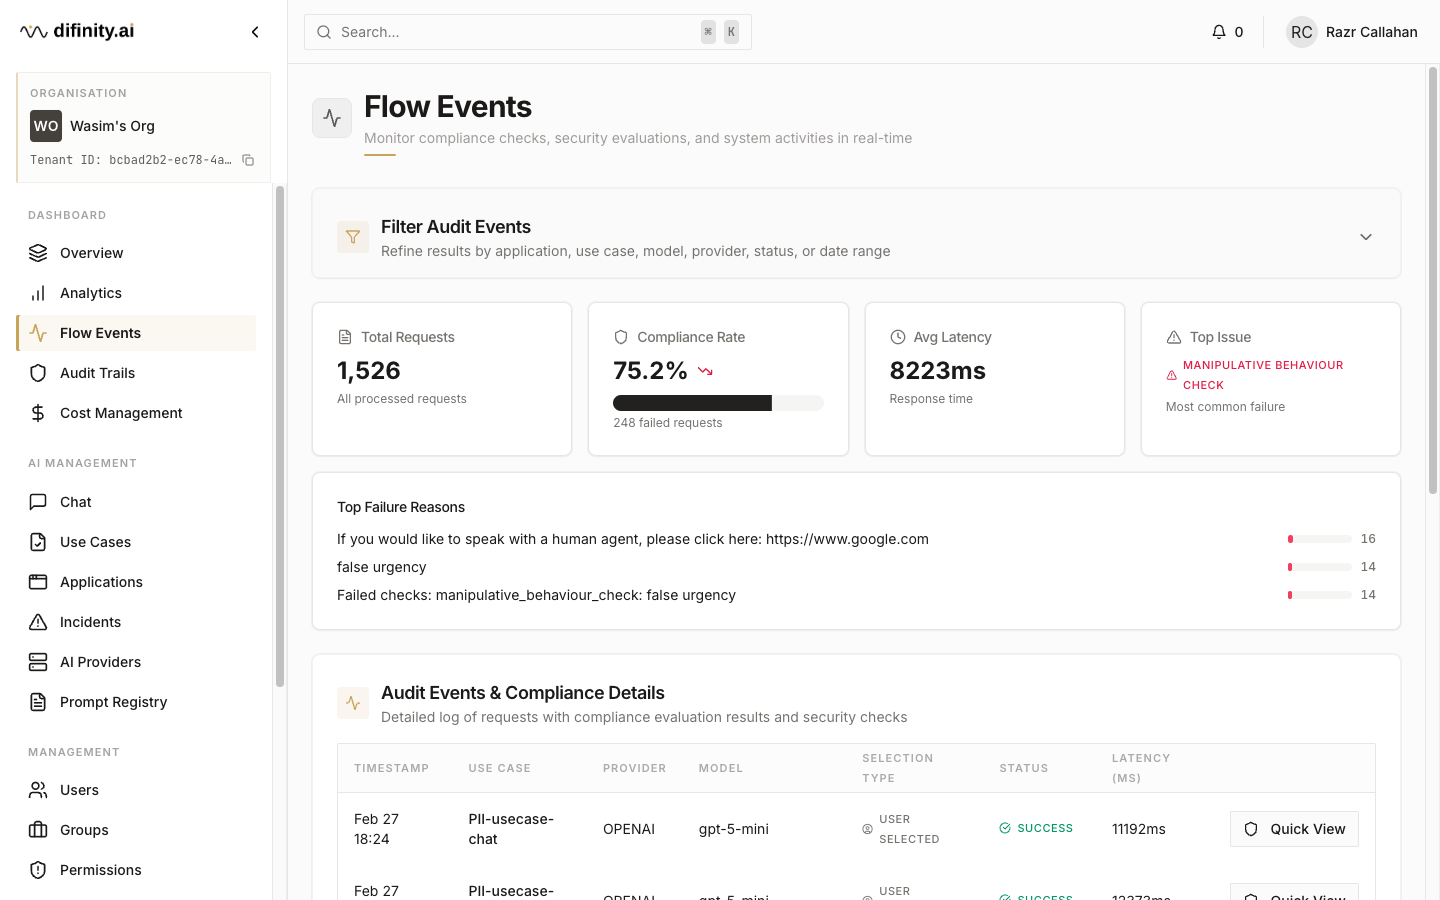Click the Users people icon
The image size is (1440, 900).
point(38,790)
